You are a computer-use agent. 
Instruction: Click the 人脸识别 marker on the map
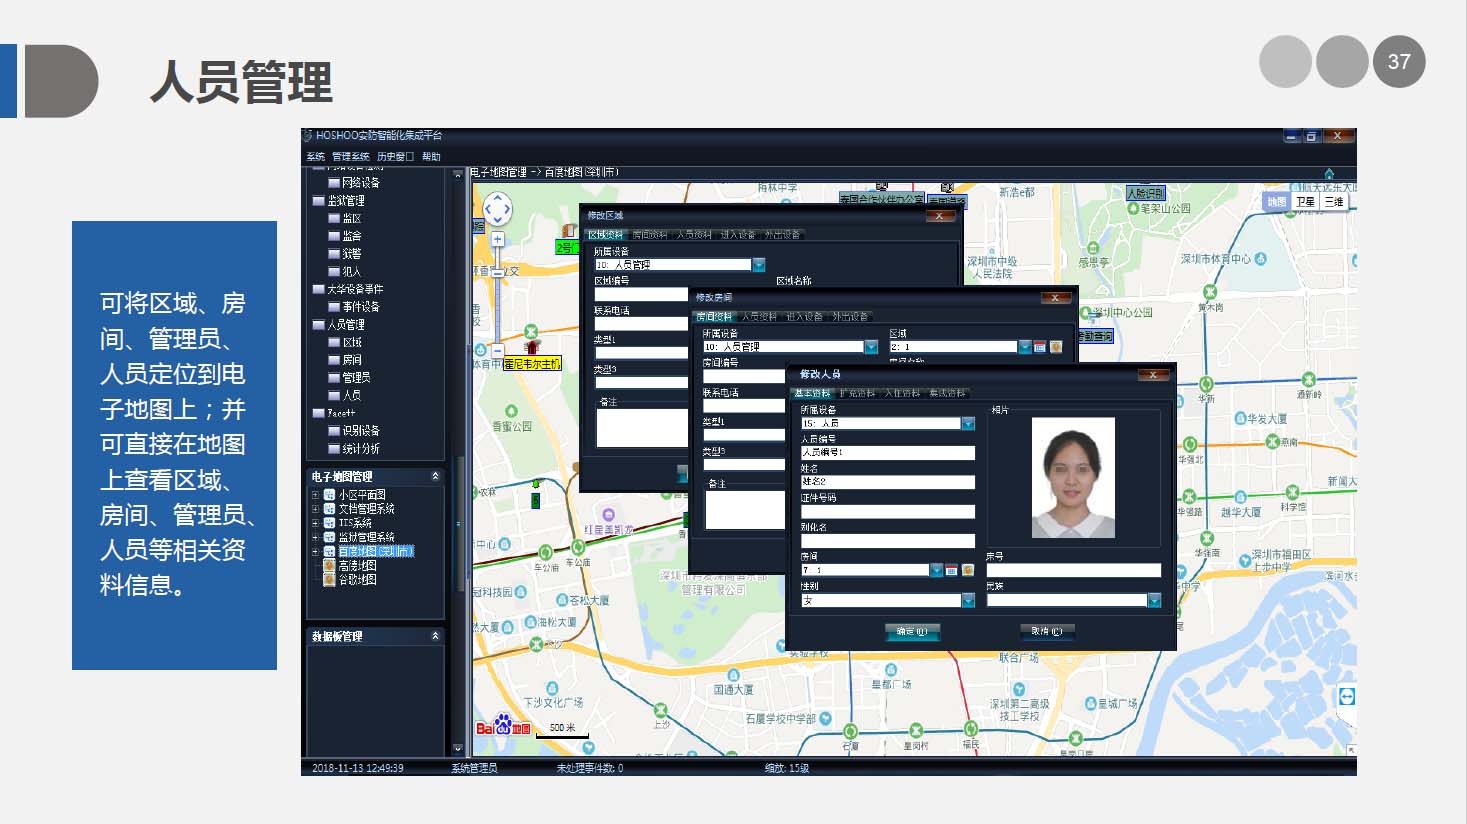1145,193
